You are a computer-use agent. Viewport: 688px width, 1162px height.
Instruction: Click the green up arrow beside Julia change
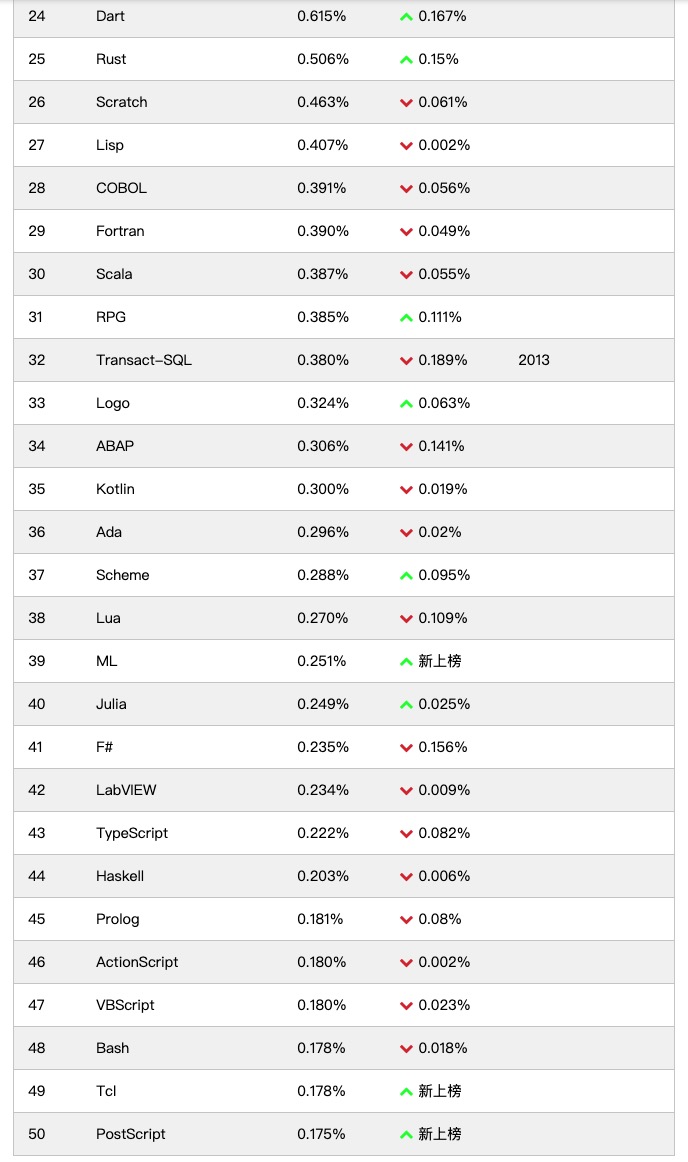point(406,704)
